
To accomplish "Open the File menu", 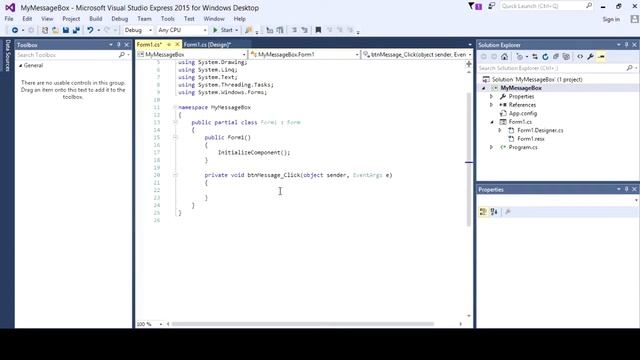I will click(9, 19).
